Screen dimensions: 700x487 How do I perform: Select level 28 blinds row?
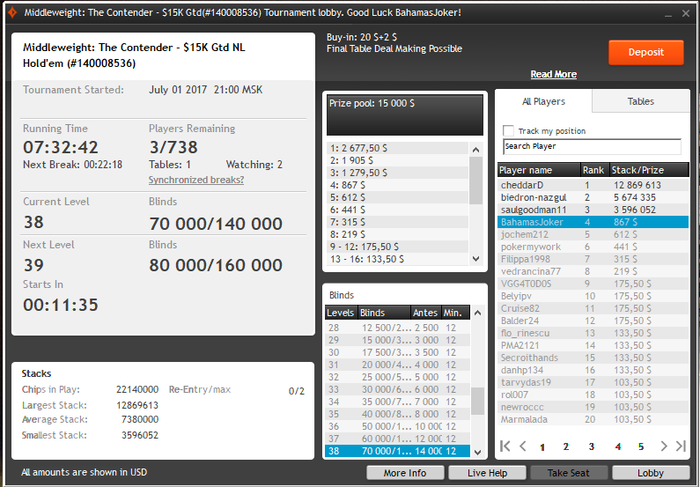[397, 328]
